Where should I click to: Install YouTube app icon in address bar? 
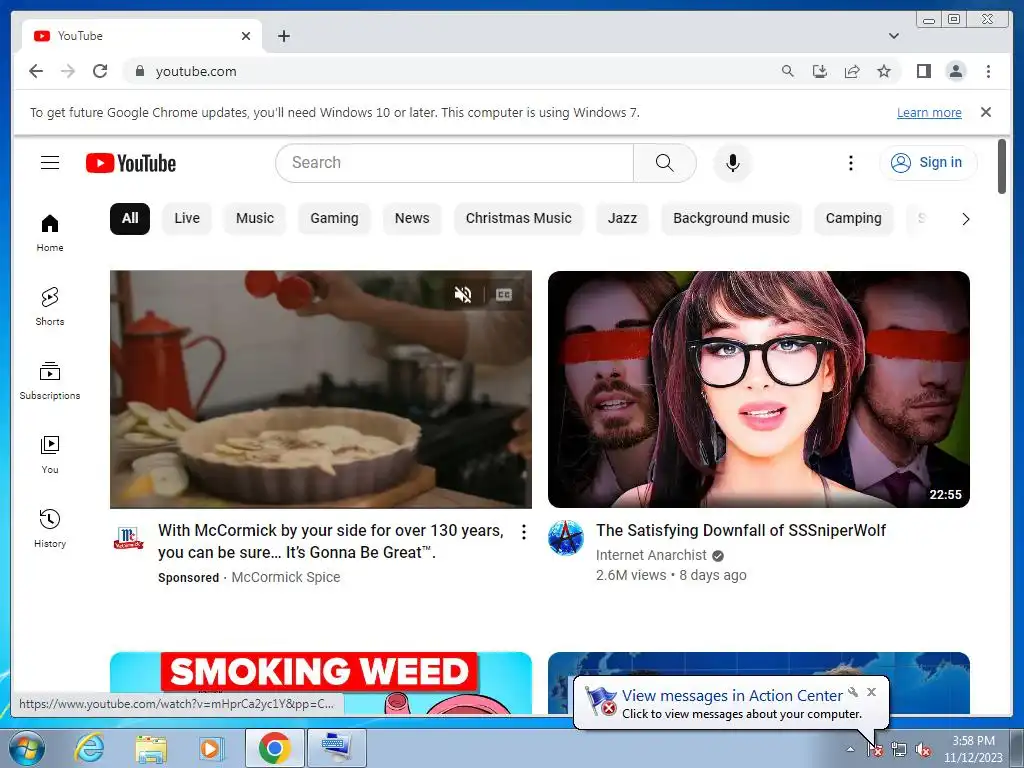point(820,71)
